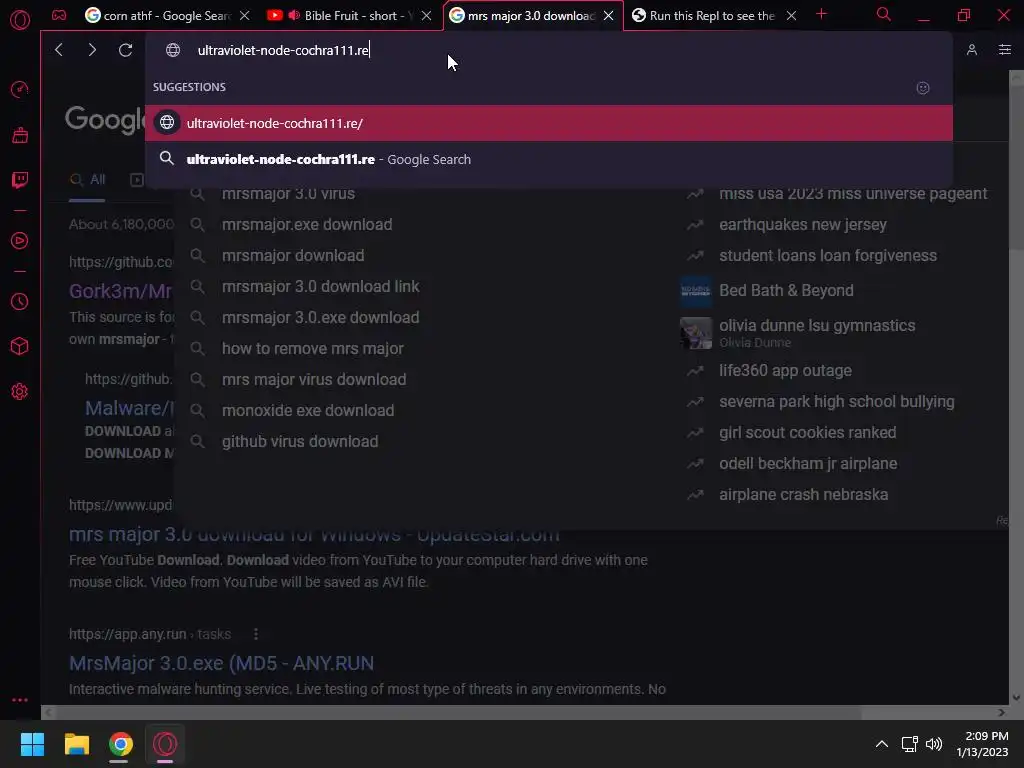The height and width of the screenshot is (768, 1024).
Task: Open the sidebar Player icon
Action: [20, 240]
